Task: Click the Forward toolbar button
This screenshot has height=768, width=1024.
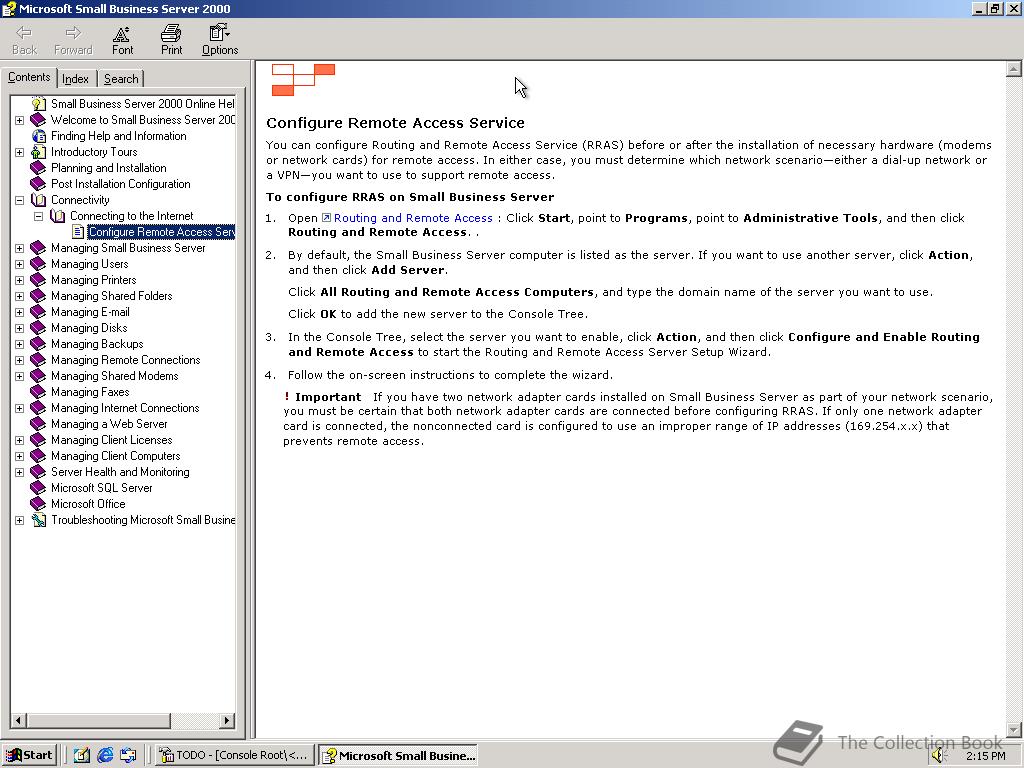Action: click(x=73, y=40)
